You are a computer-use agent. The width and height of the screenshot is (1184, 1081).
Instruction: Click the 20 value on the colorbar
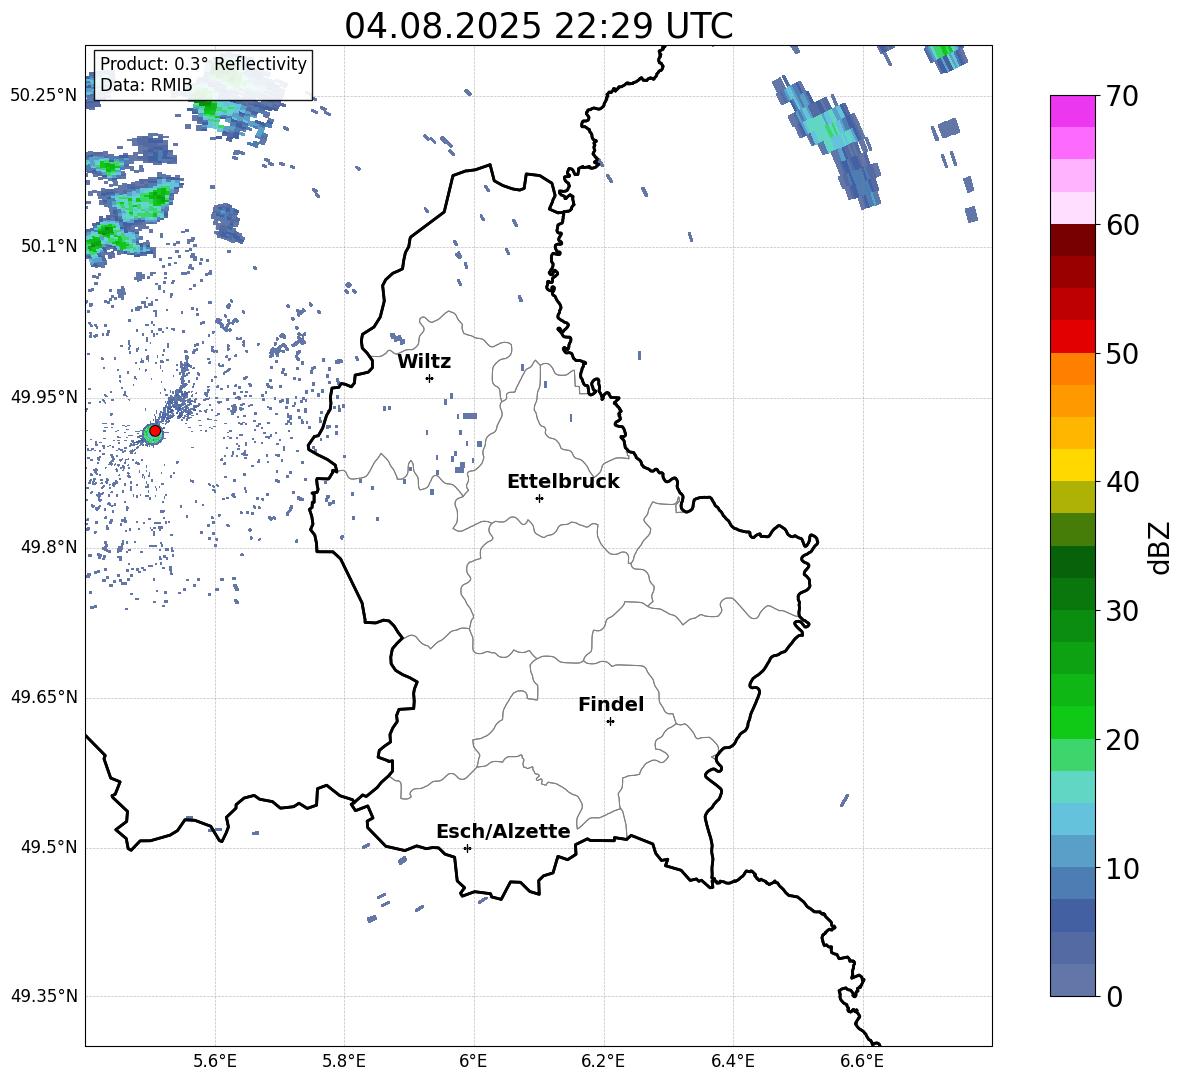[x=1122, y=740]
